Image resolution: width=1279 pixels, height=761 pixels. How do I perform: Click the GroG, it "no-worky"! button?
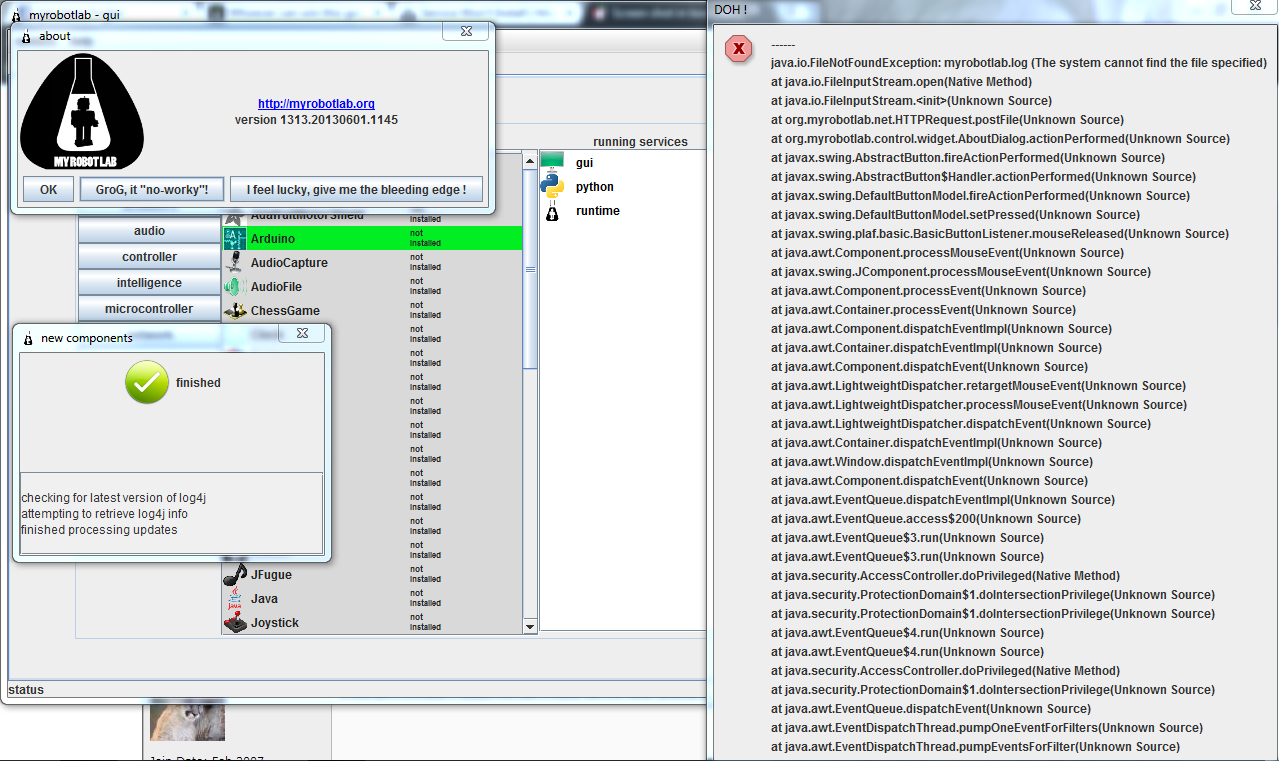tap(152, 190)
